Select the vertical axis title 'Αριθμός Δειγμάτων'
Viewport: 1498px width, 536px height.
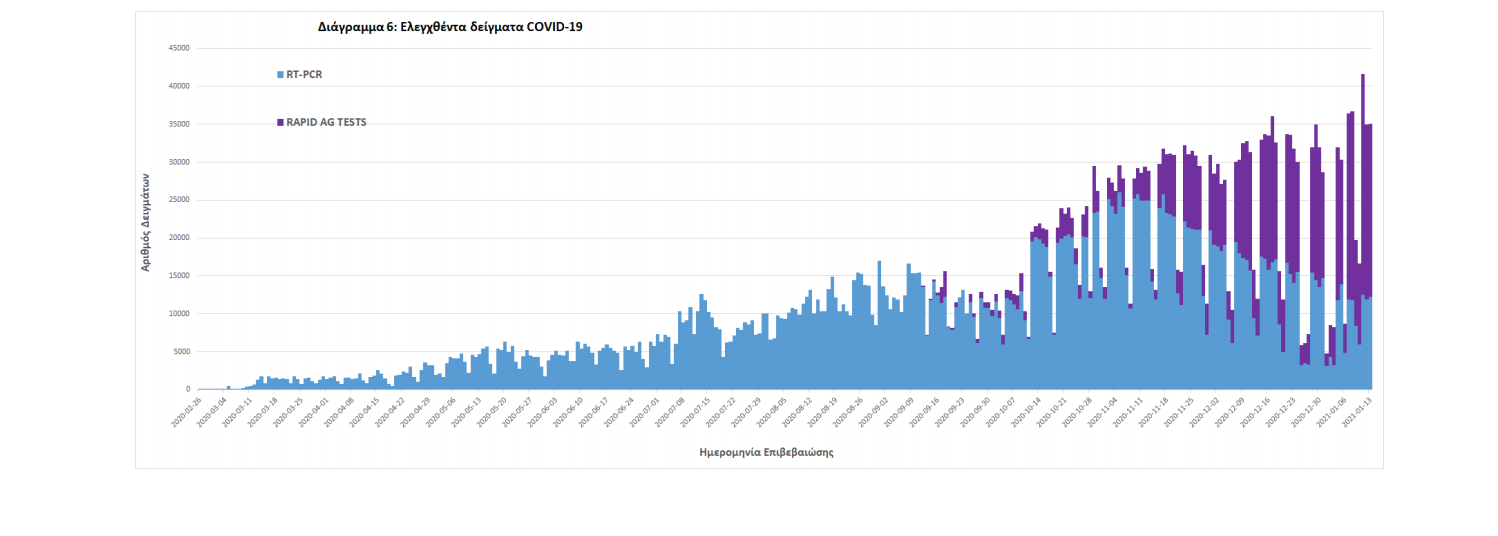(146, 219)
